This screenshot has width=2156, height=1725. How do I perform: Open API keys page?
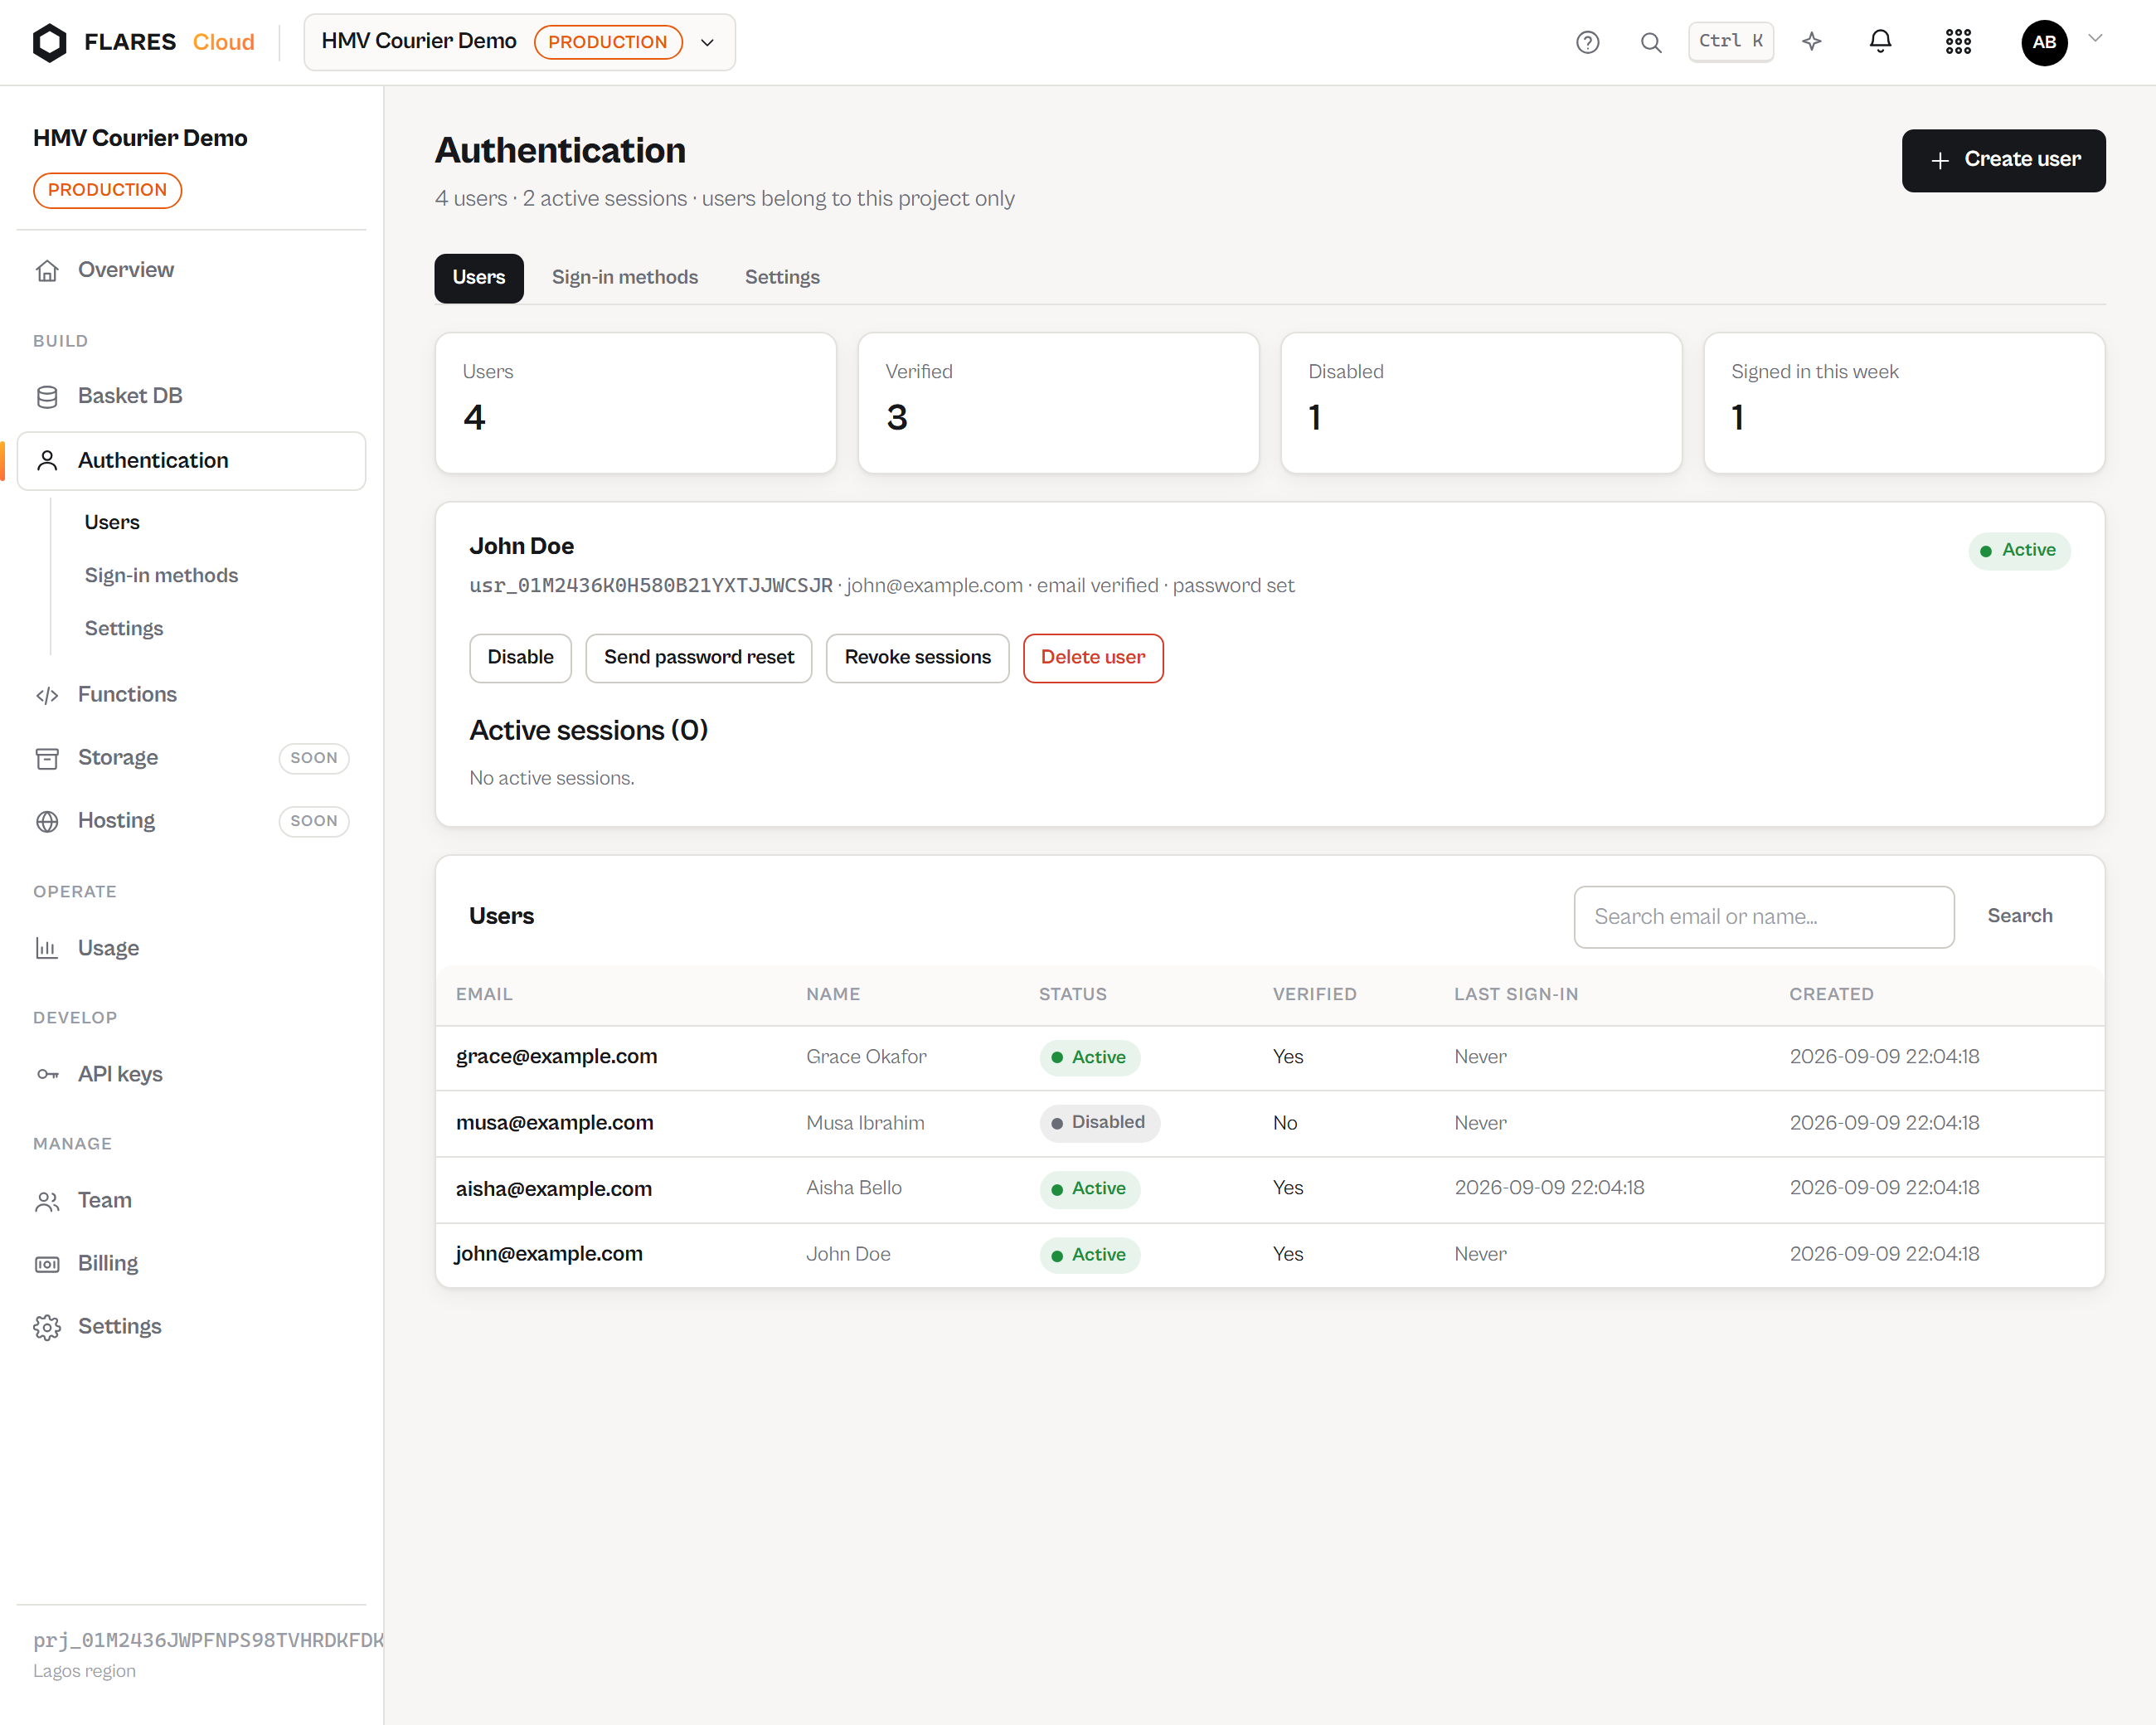click(191, 1074)
